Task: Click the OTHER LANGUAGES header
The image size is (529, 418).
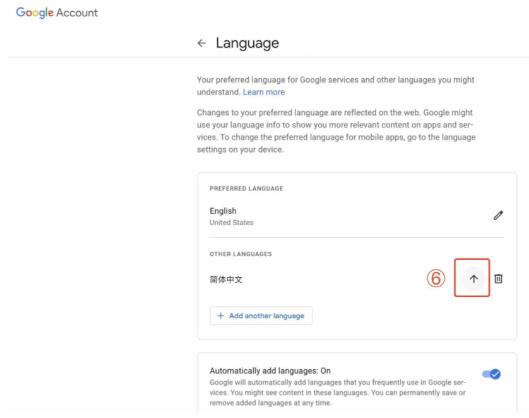Action: point(241,254)
